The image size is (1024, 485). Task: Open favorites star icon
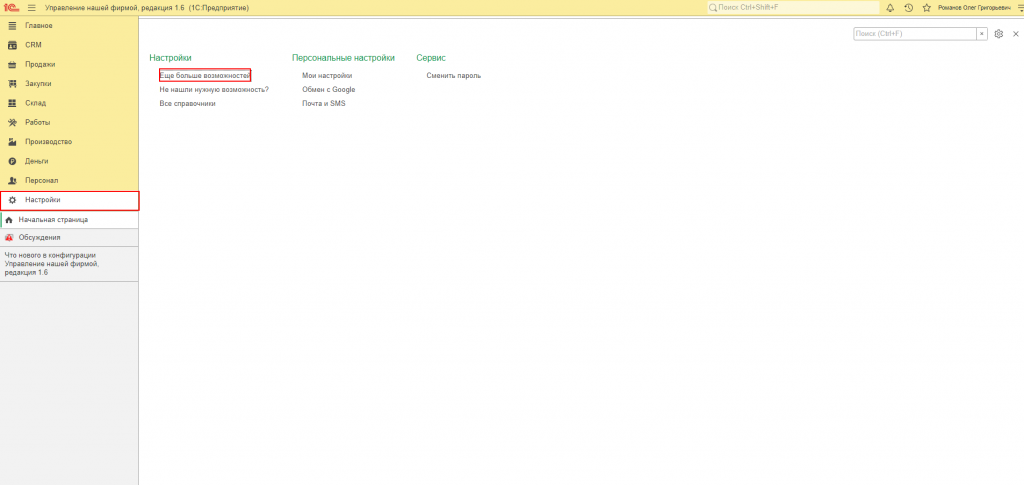(x=926, y=7)
